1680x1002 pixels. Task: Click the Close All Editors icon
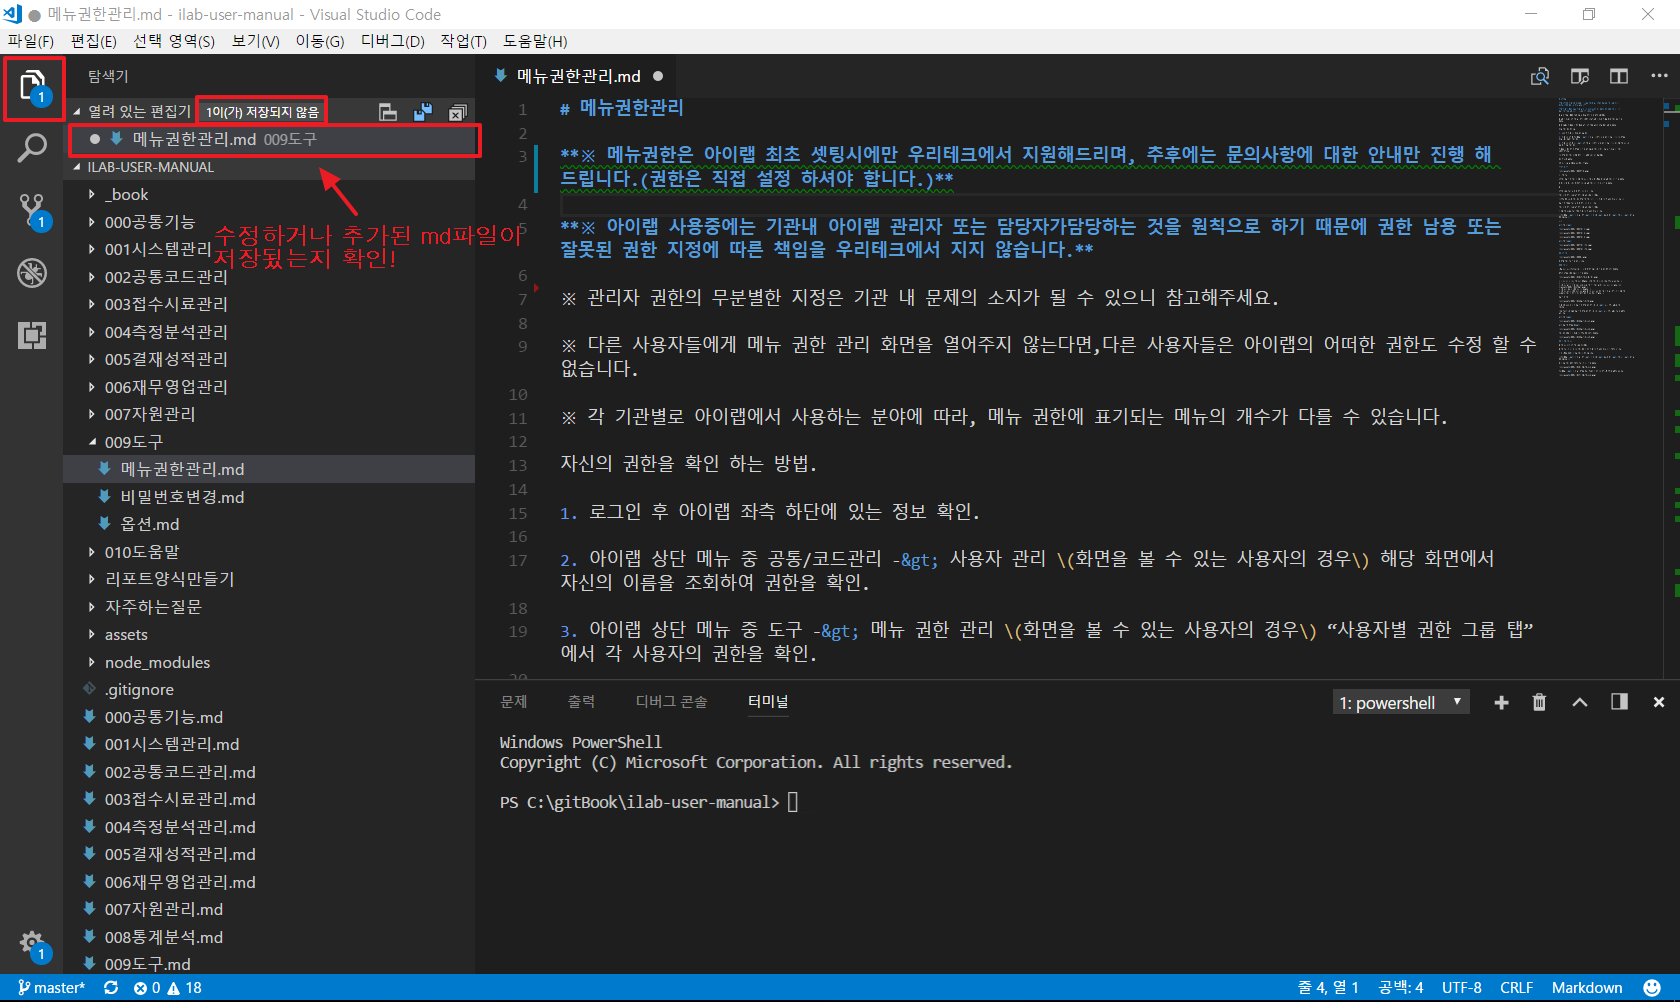[457, 112]
